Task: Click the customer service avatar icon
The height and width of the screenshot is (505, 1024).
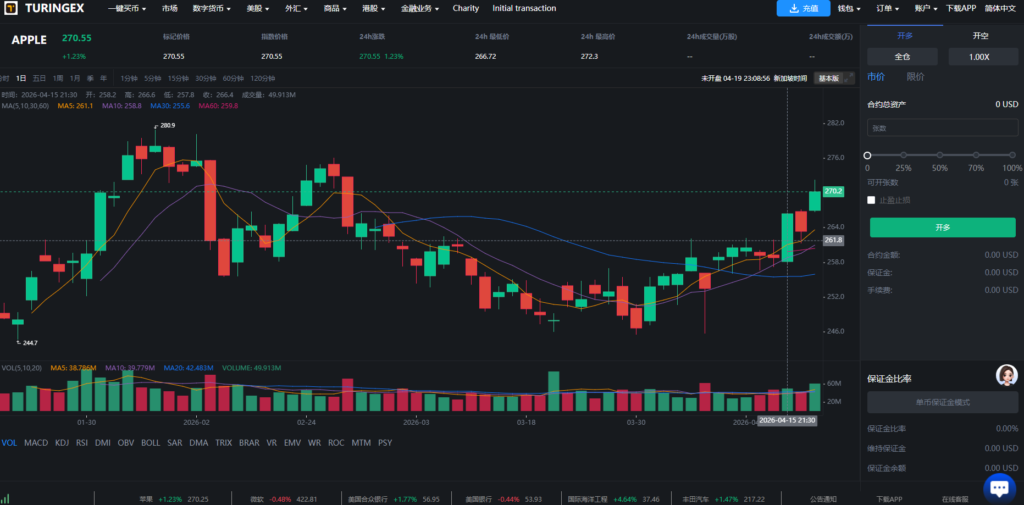Action: pyautogui.click(x=1004, y=375)
